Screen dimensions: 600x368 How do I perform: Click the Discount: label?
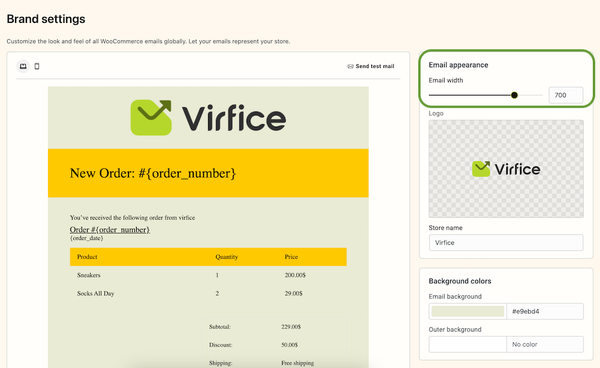coord(220,345)
